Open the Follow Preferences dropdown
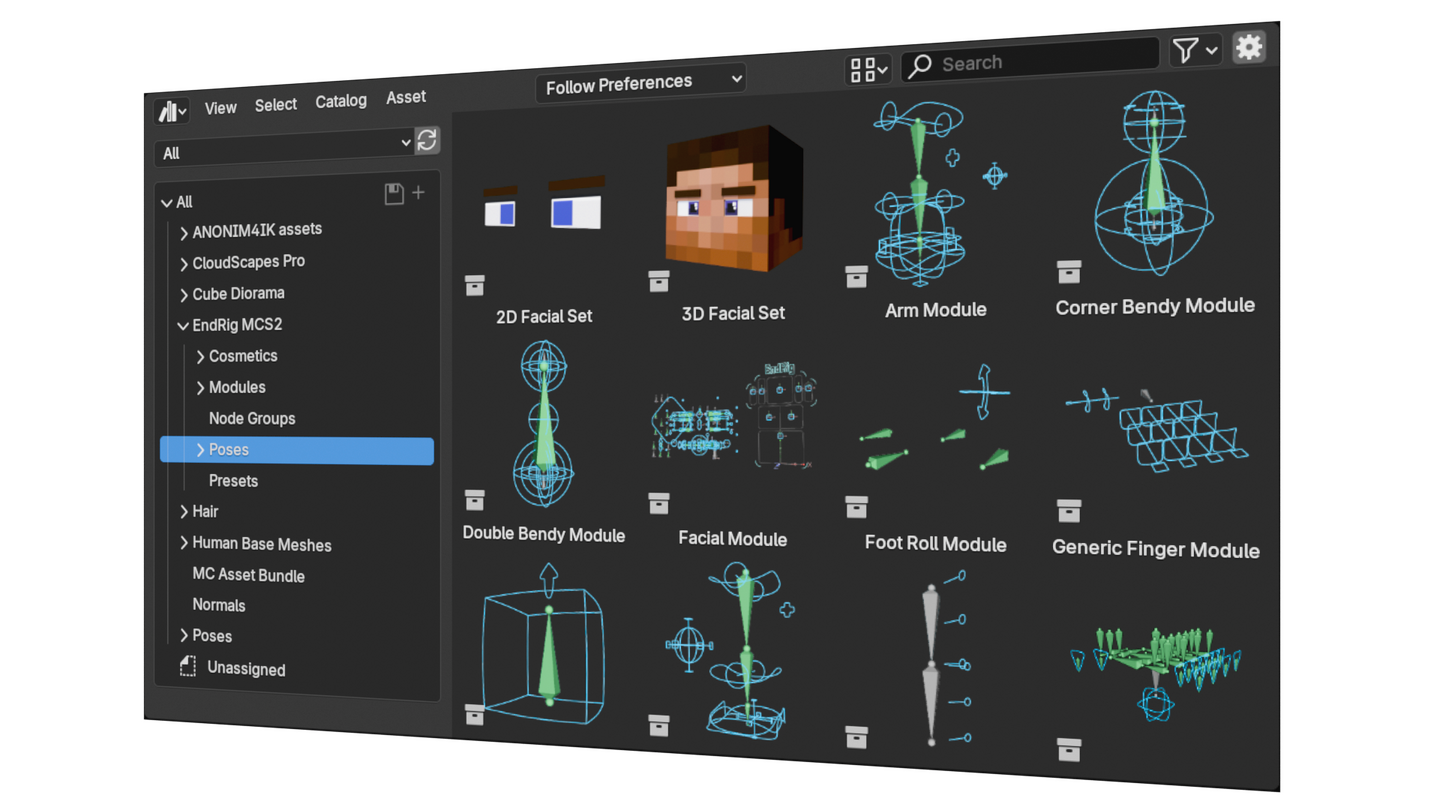 point(641,83)
